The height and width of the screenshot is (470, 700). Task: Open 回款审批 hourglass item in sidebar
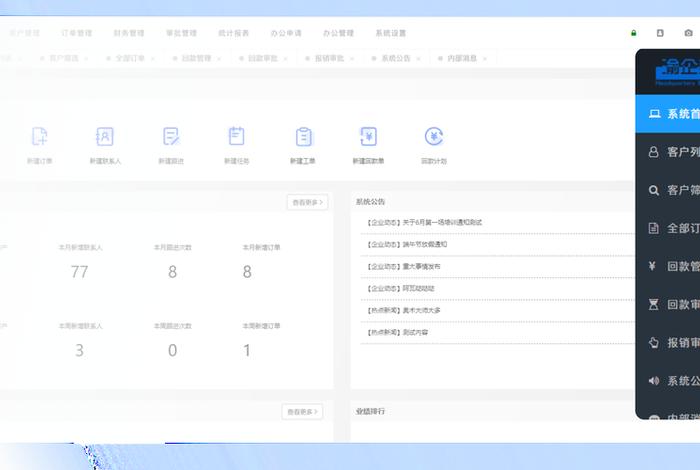[667, 304]
